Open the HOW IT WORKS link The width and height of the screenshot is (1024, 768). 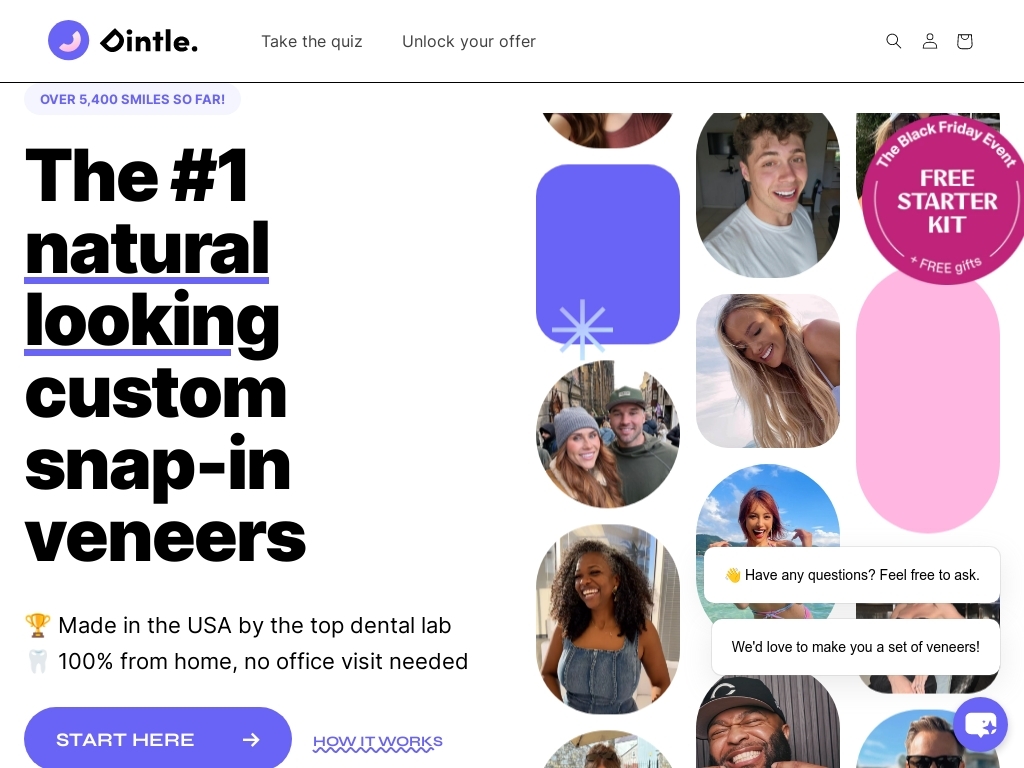pyautogui.click(x=377, y=742)
